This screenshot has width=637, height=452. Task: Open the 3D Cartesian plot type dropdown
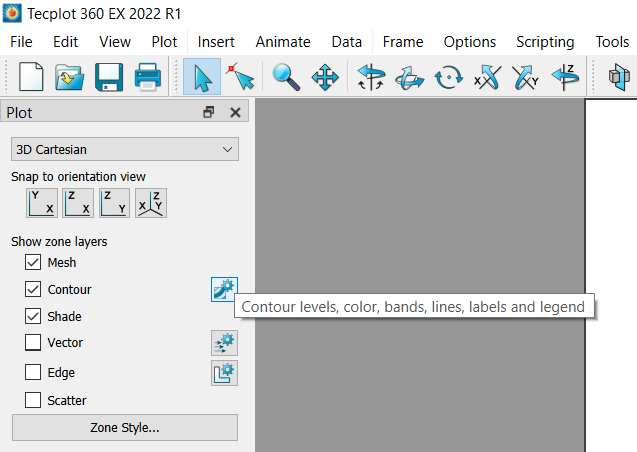[x=125, y=149]
